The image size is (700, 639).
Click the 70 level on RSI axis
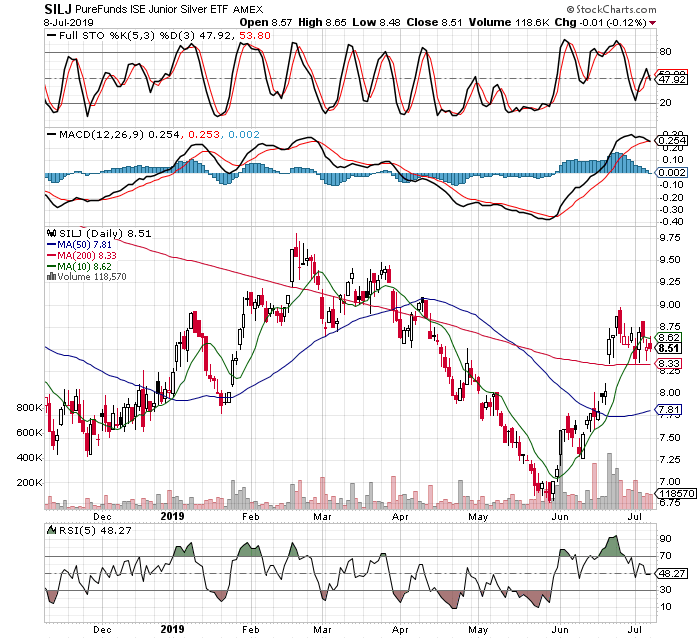coord(665,556)
